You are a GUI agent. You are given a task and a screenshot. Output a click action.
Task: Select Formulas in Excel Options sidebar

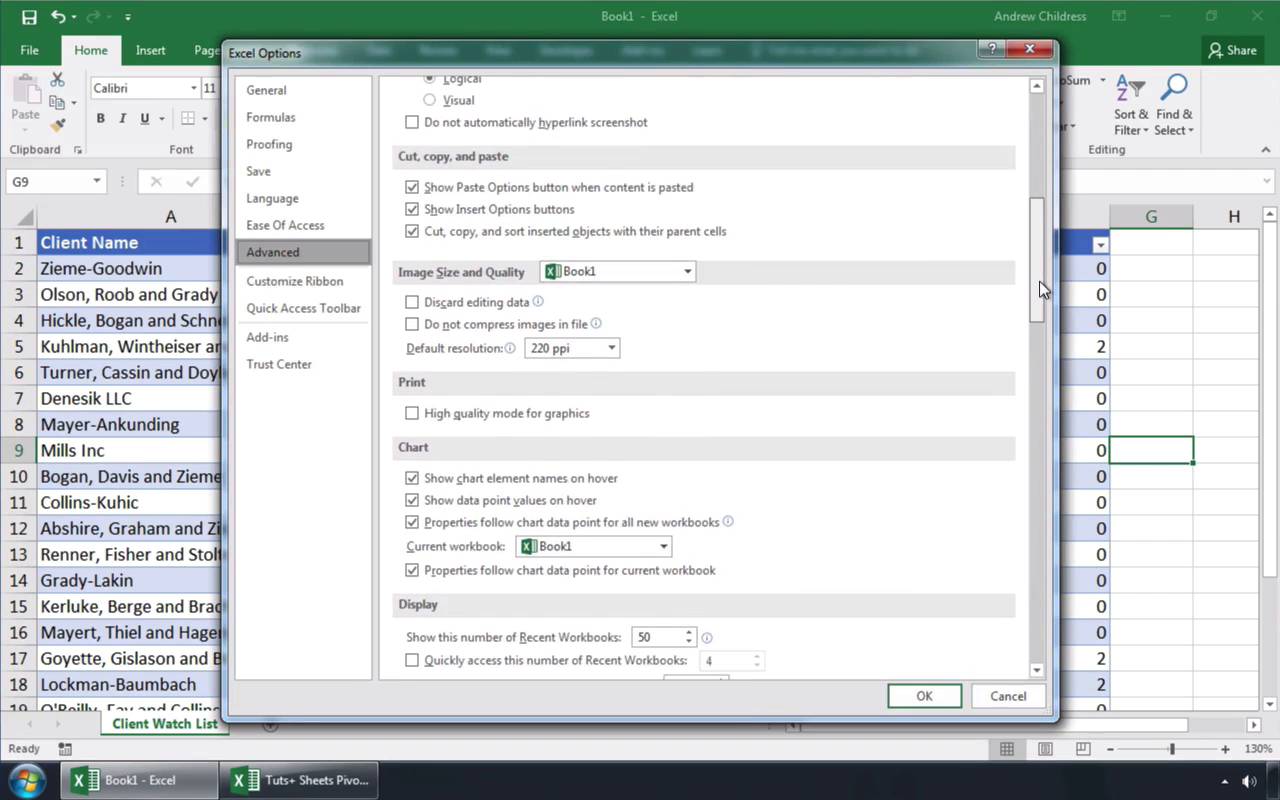tap(271, 117)
